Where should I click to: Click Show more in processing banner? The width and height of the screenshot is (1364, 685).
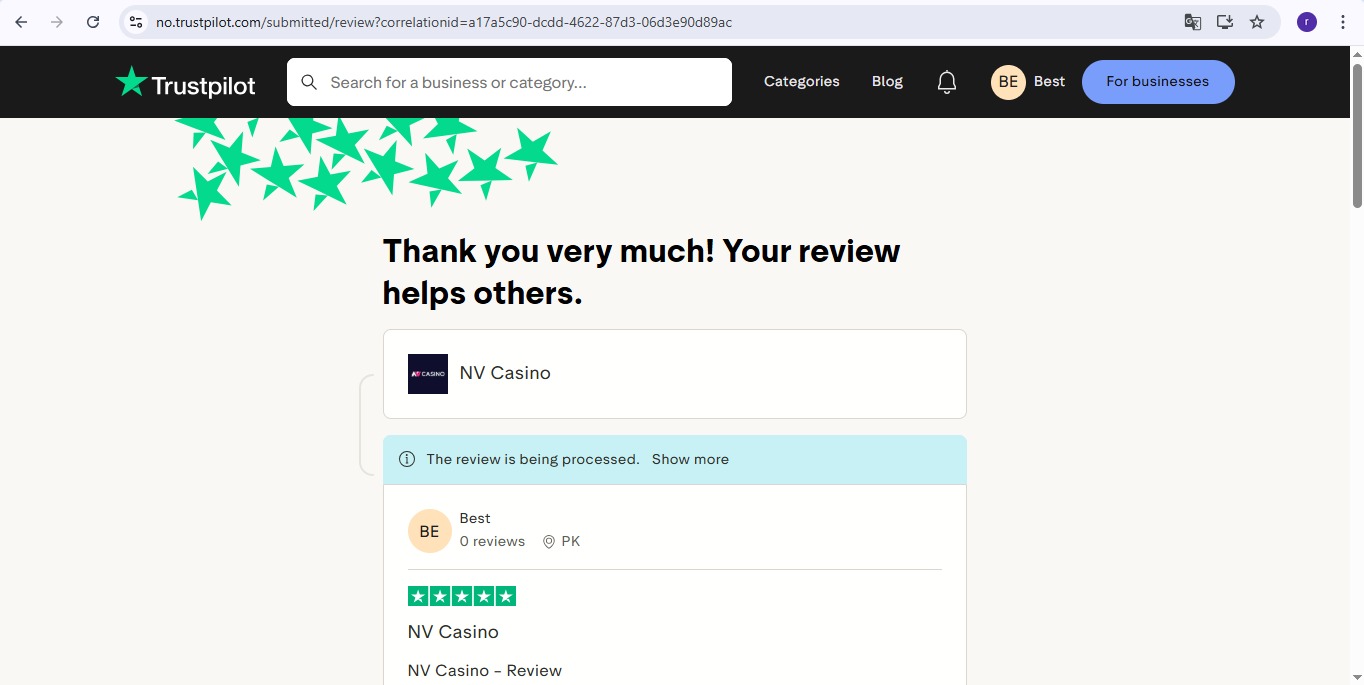[690, 460]
